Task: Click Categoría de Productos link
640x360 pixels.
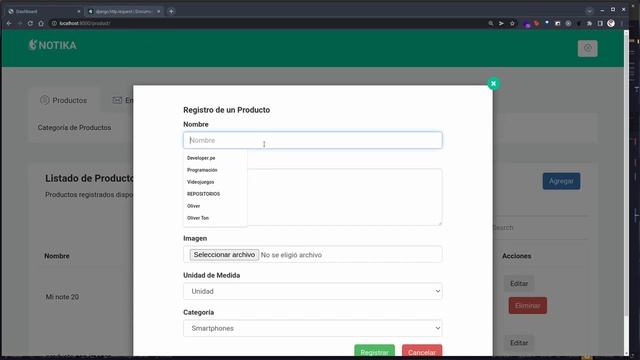Action: 74,128
